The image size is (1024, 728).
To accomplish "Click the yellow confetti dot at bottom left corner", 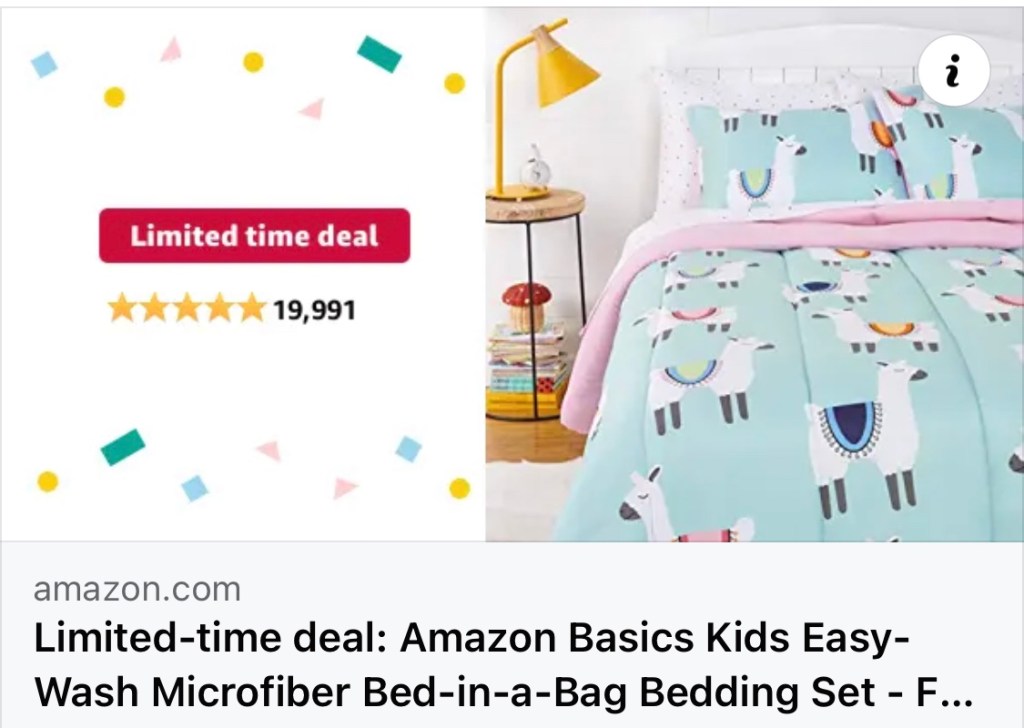I will (48, 481).
